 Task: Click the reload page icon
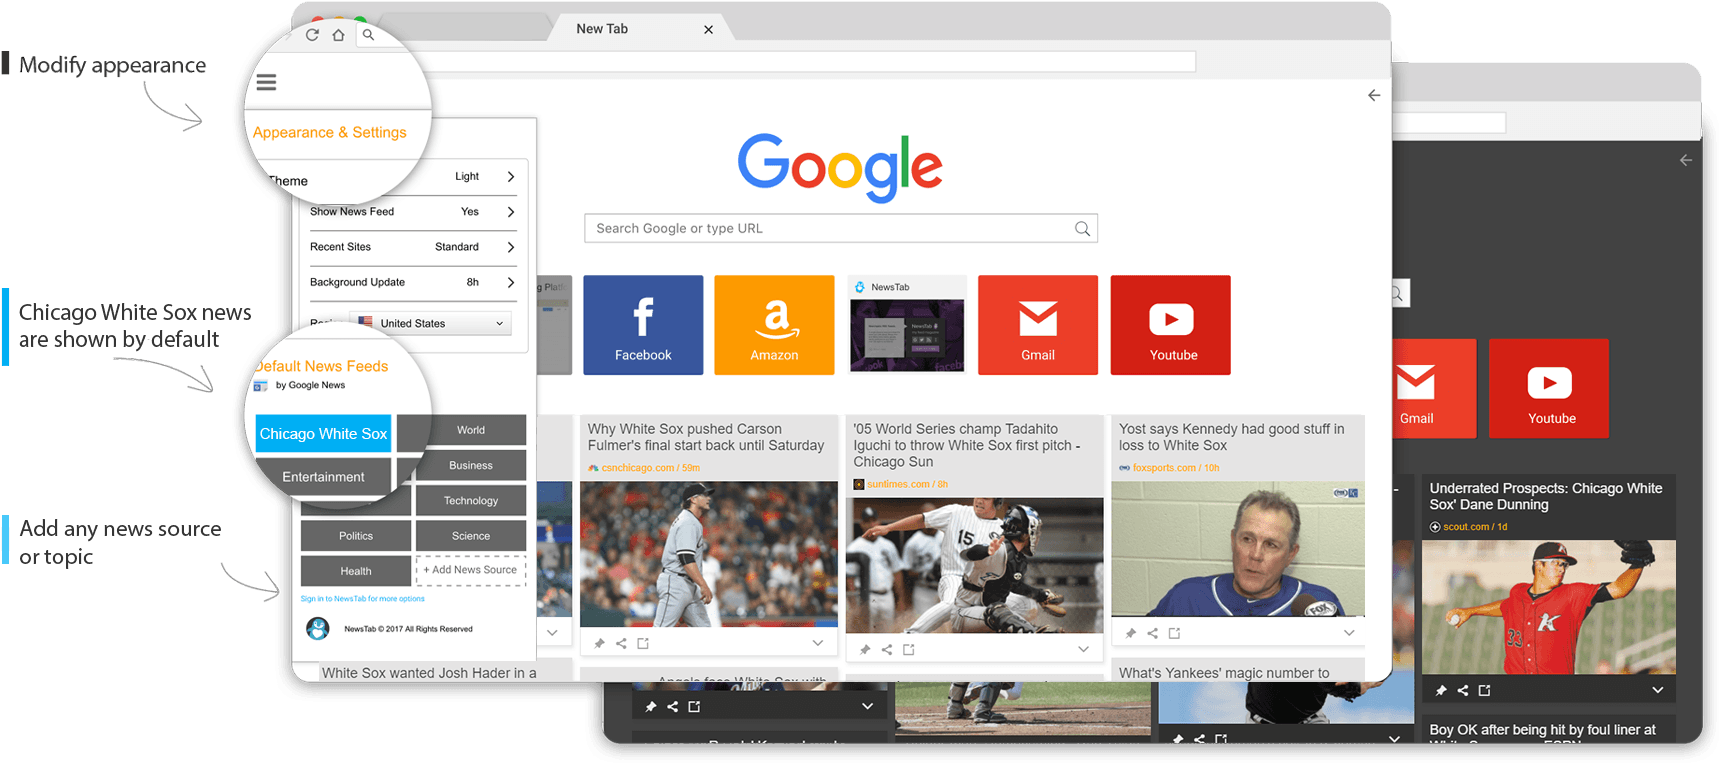point(312,35)
